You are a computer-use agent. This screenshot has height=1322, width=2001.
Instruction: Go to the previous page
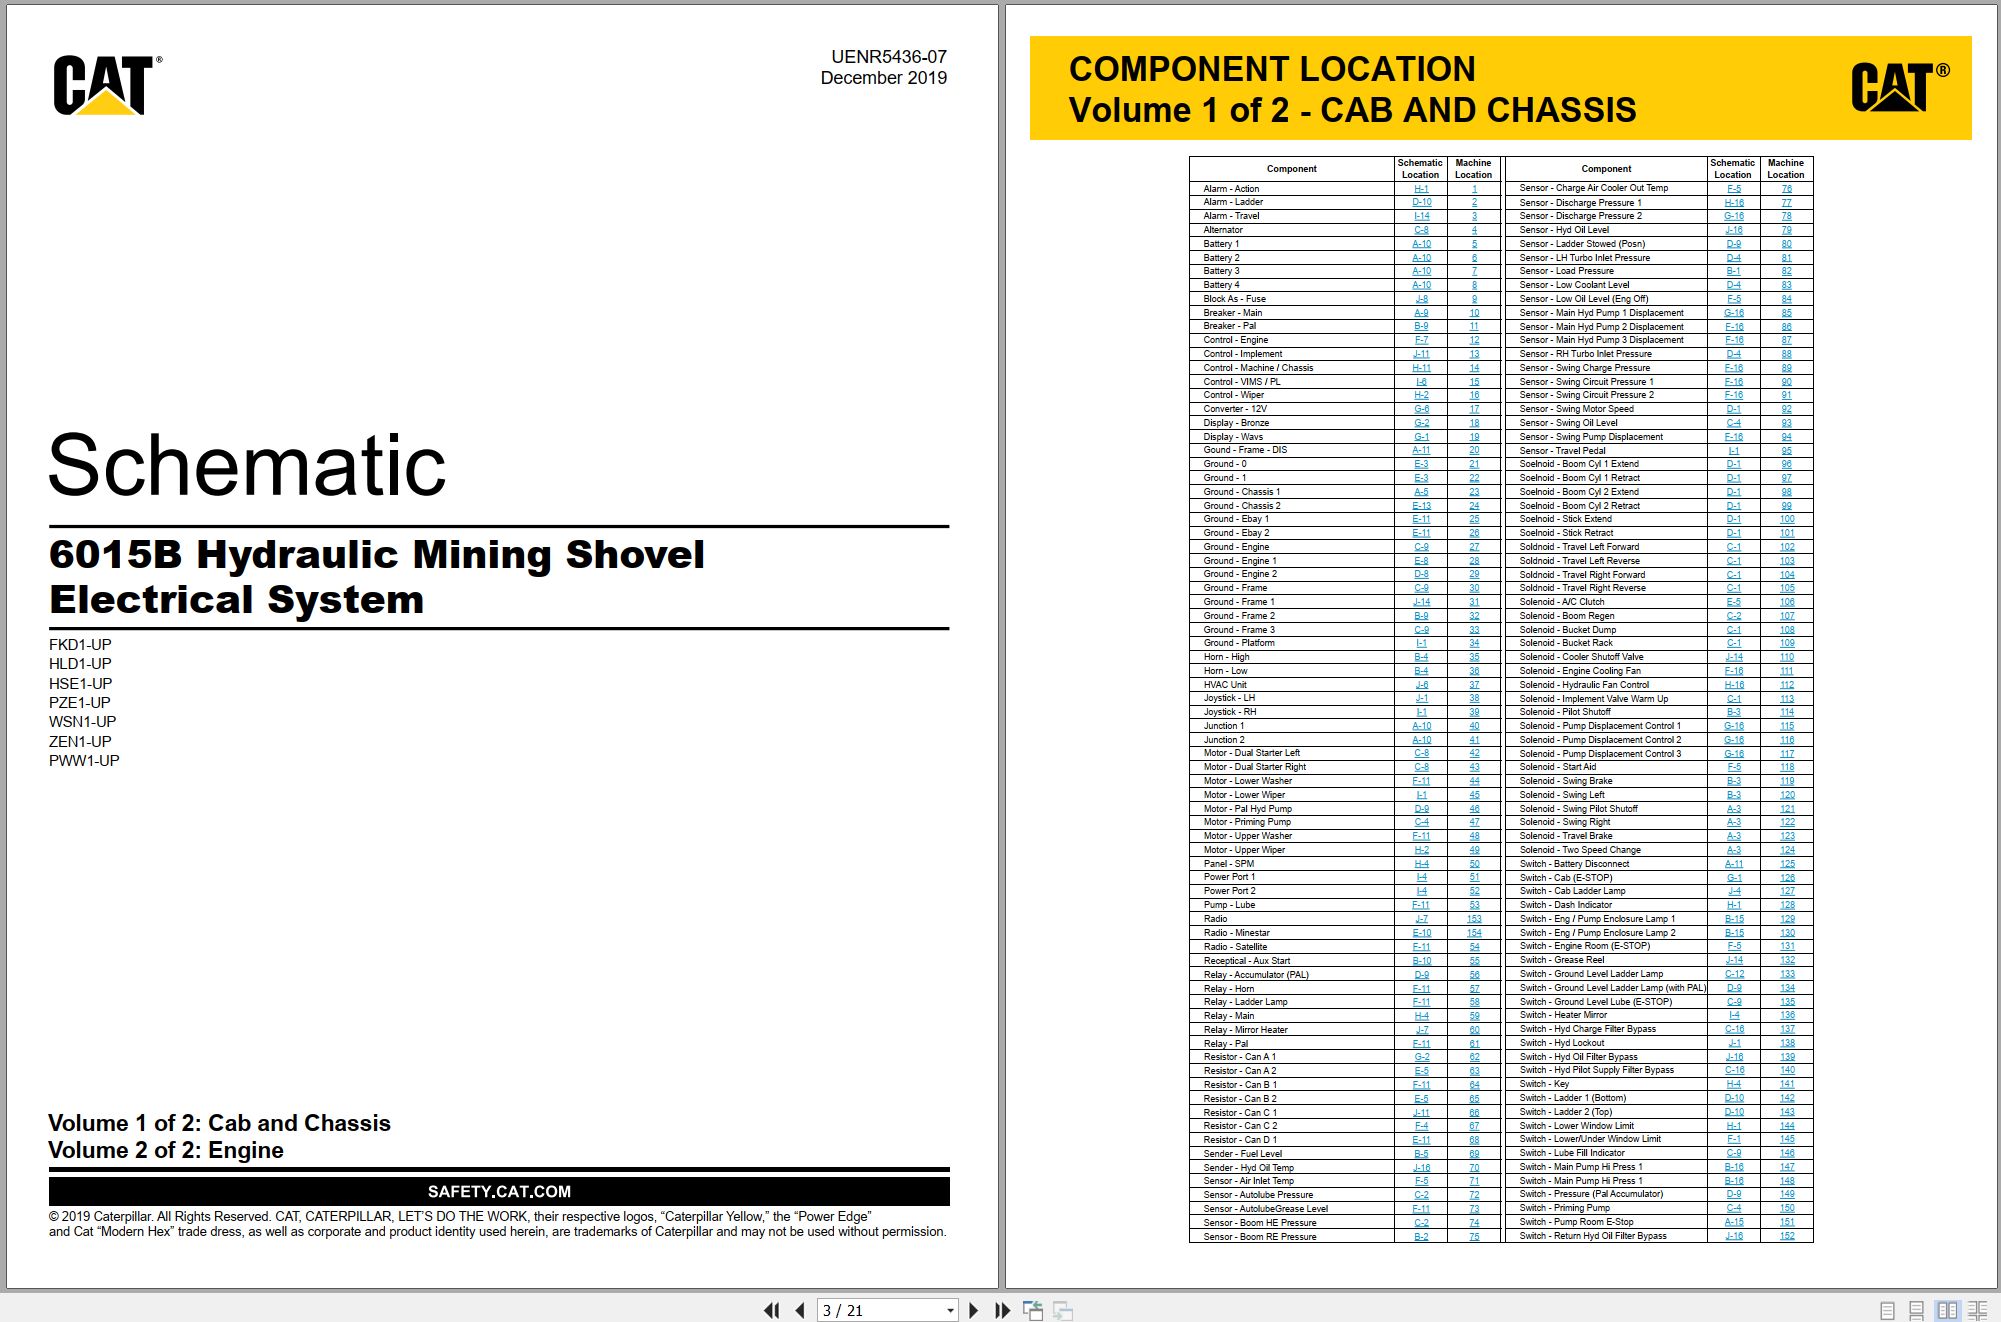(x=799, y=1310)
